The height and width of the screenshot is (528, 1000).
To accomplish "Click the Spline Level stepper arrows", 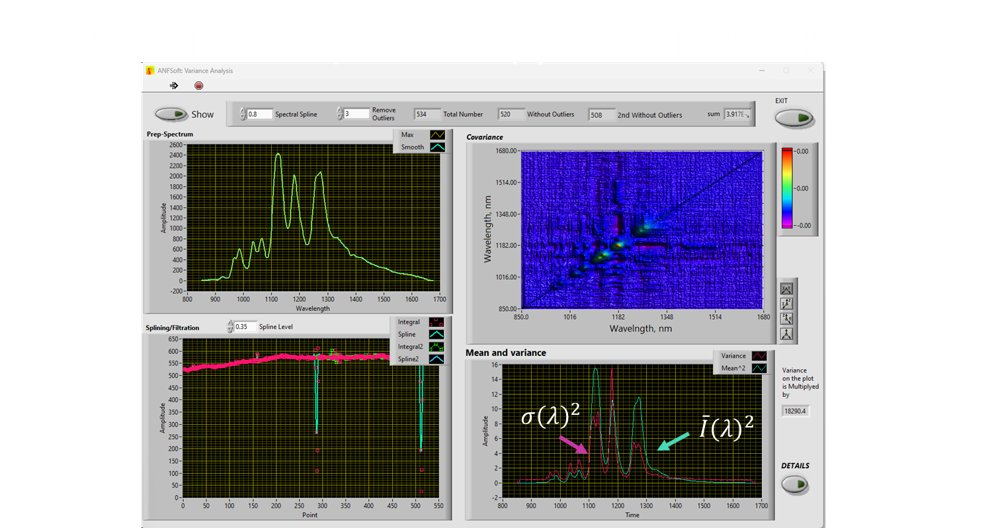I will coord(230,326).
